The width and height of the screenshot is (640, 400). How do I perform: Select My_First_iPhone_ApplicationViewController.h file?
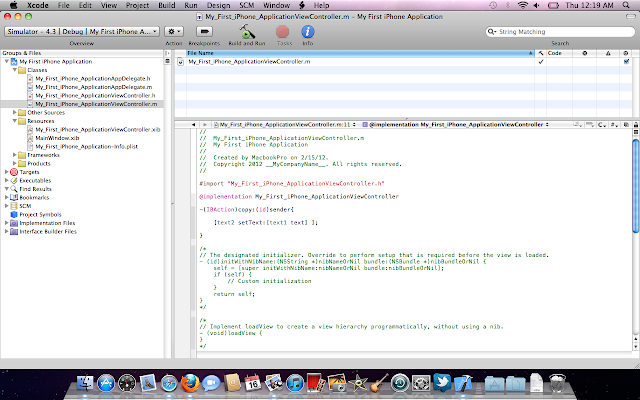(95, 96)
